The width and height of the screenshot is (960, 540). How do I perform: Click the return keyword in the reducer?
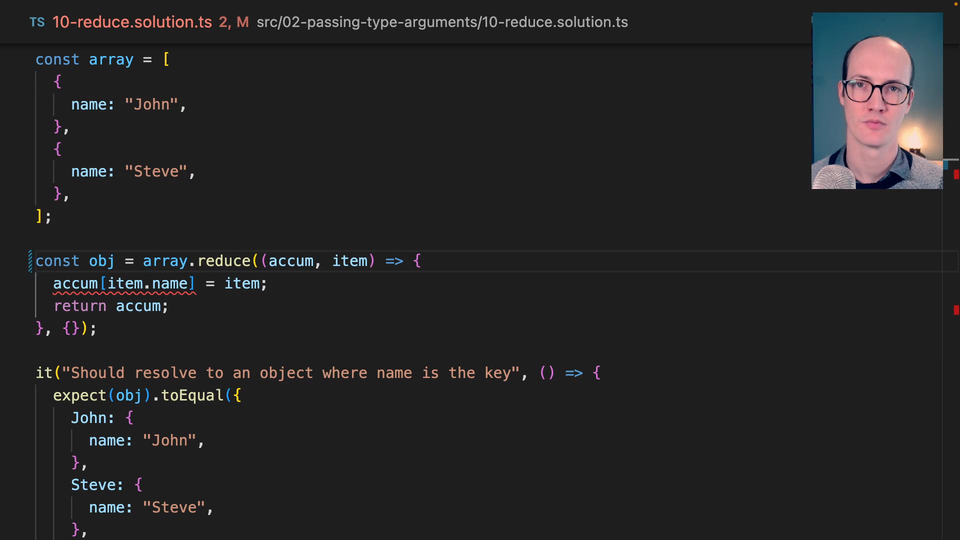80,306
